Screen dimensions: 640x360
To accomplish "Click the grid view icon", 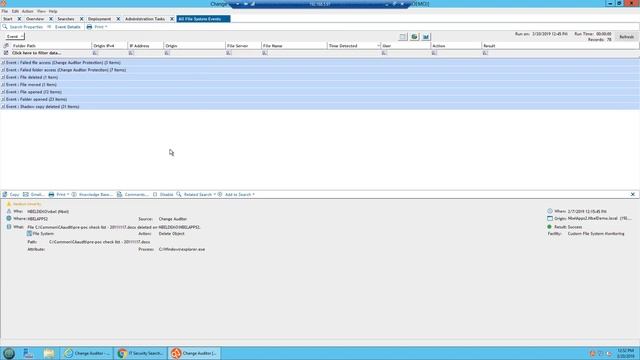I will [x=403, y=37].
